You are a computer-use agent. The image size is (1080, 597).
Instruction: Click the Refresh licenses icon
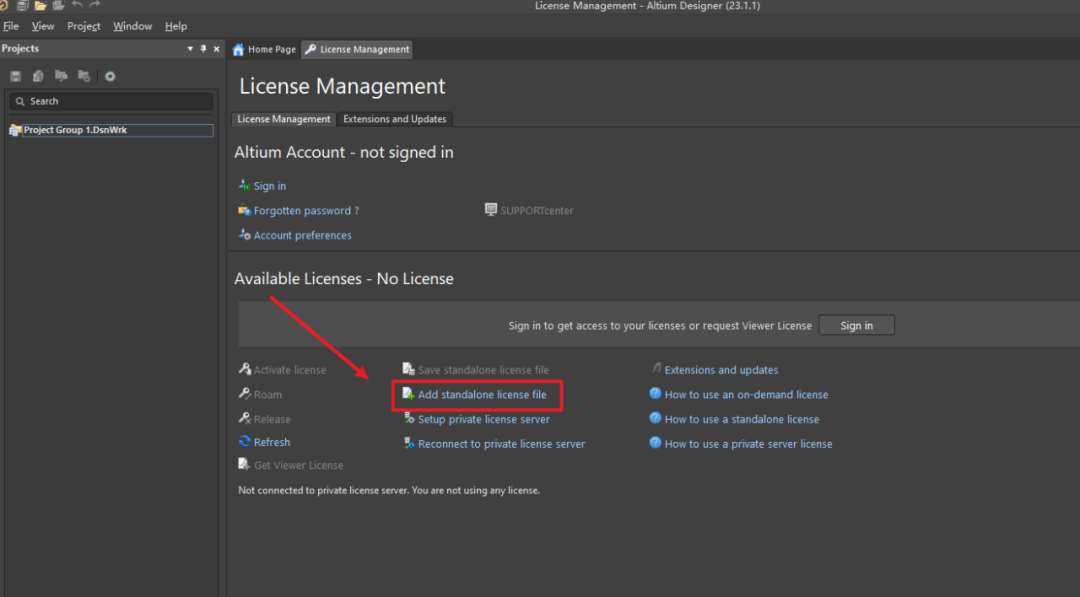click(245, 442)
